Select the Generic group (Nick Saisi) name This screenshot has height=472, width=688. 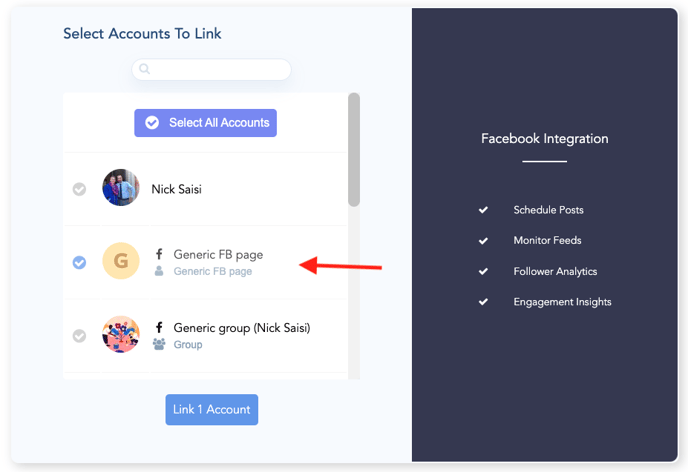coord(242,328)
